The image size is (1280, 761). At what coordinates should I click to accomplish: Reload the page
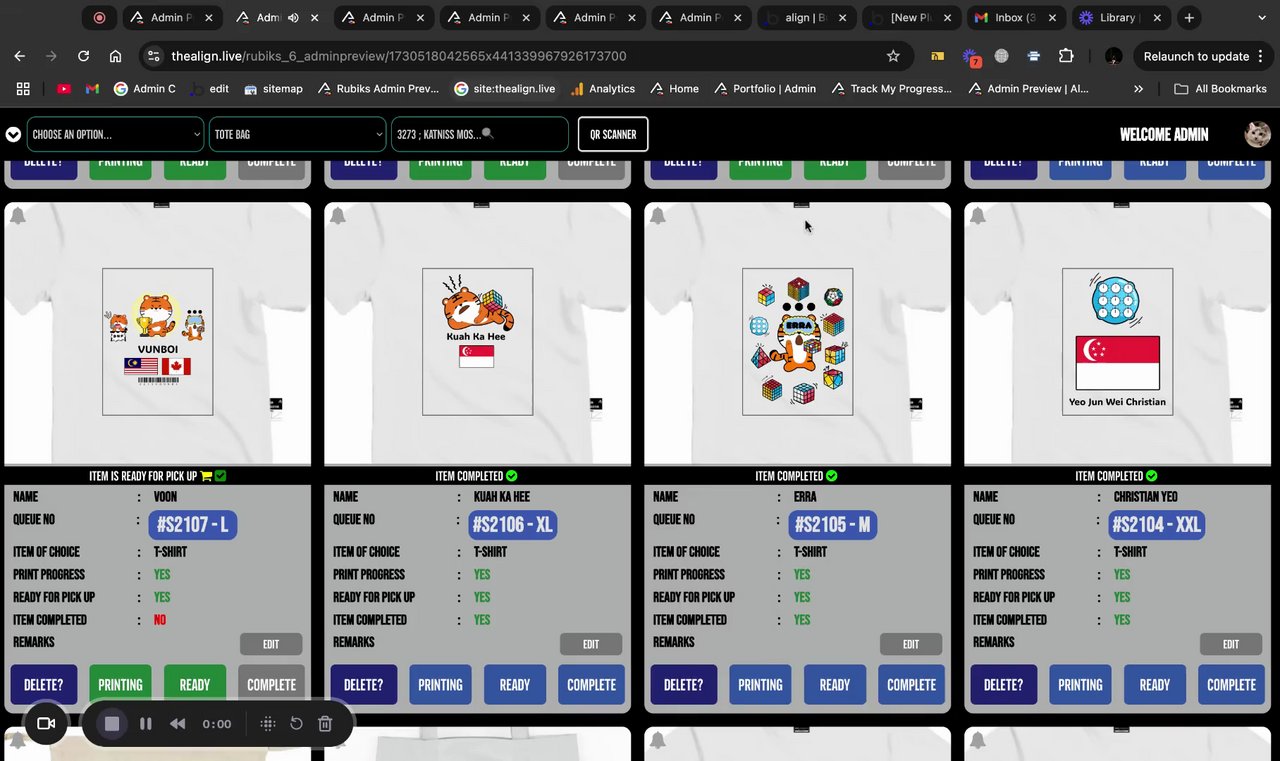(83, 56)
